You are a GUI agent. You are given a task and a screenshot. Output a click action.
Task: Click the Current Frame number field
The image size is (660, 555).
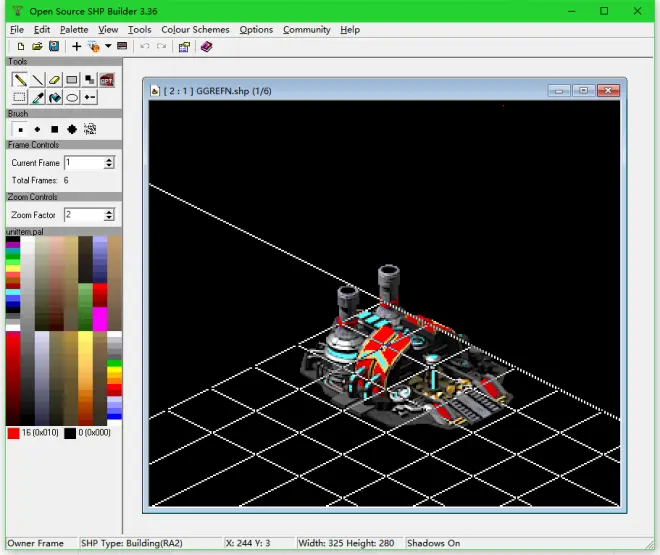tap(84, 162)
